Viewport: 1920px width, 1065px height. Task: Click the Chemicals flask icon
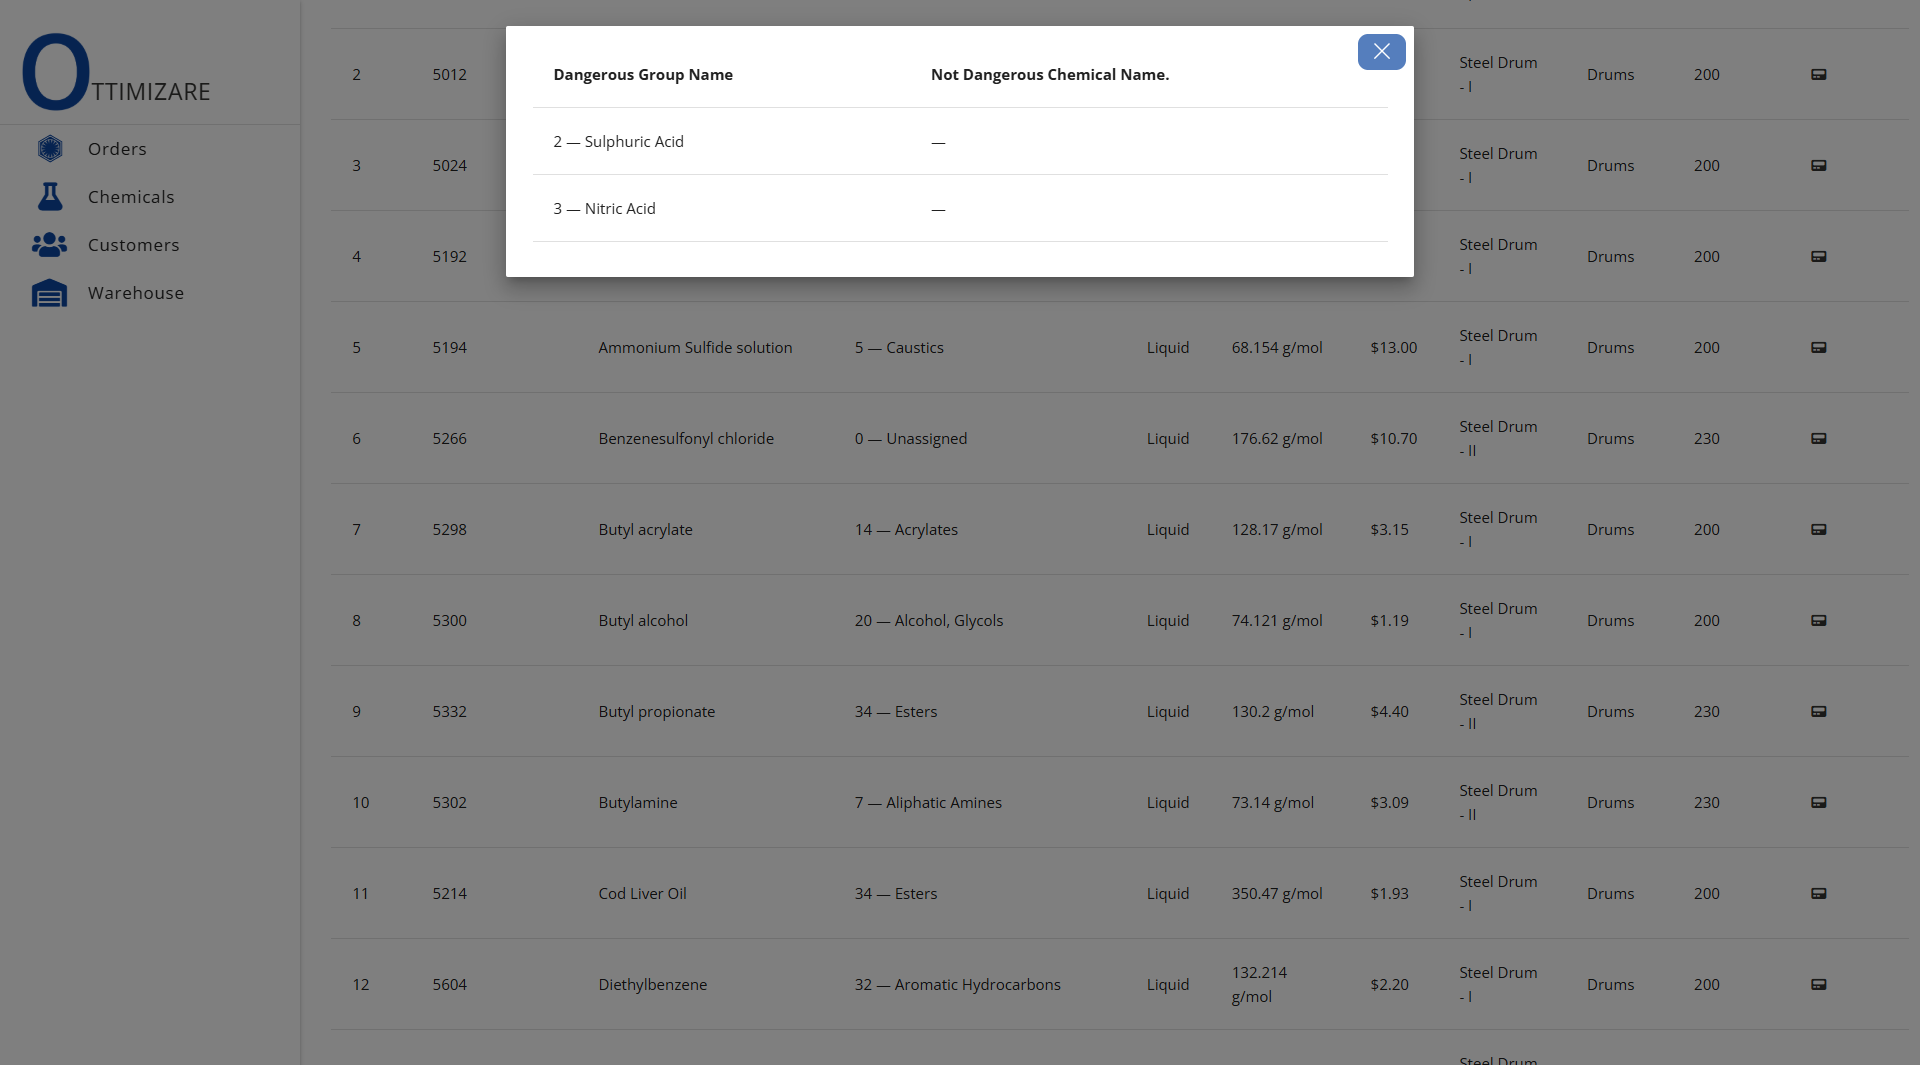[x=50, y=197]
